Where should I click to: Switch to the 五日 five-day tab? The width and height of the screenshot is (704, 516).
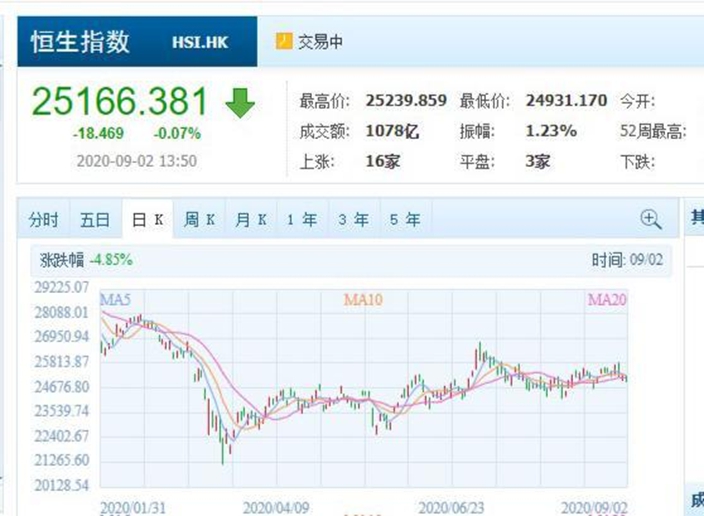(95, 220)
